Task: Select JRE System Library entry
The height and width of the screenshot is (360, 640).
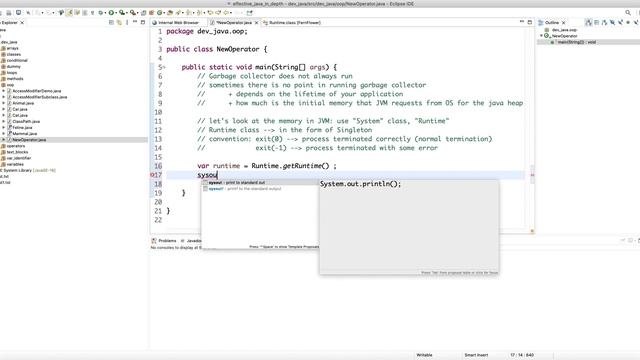Action: pyautogui.click(x=28, y=170)
